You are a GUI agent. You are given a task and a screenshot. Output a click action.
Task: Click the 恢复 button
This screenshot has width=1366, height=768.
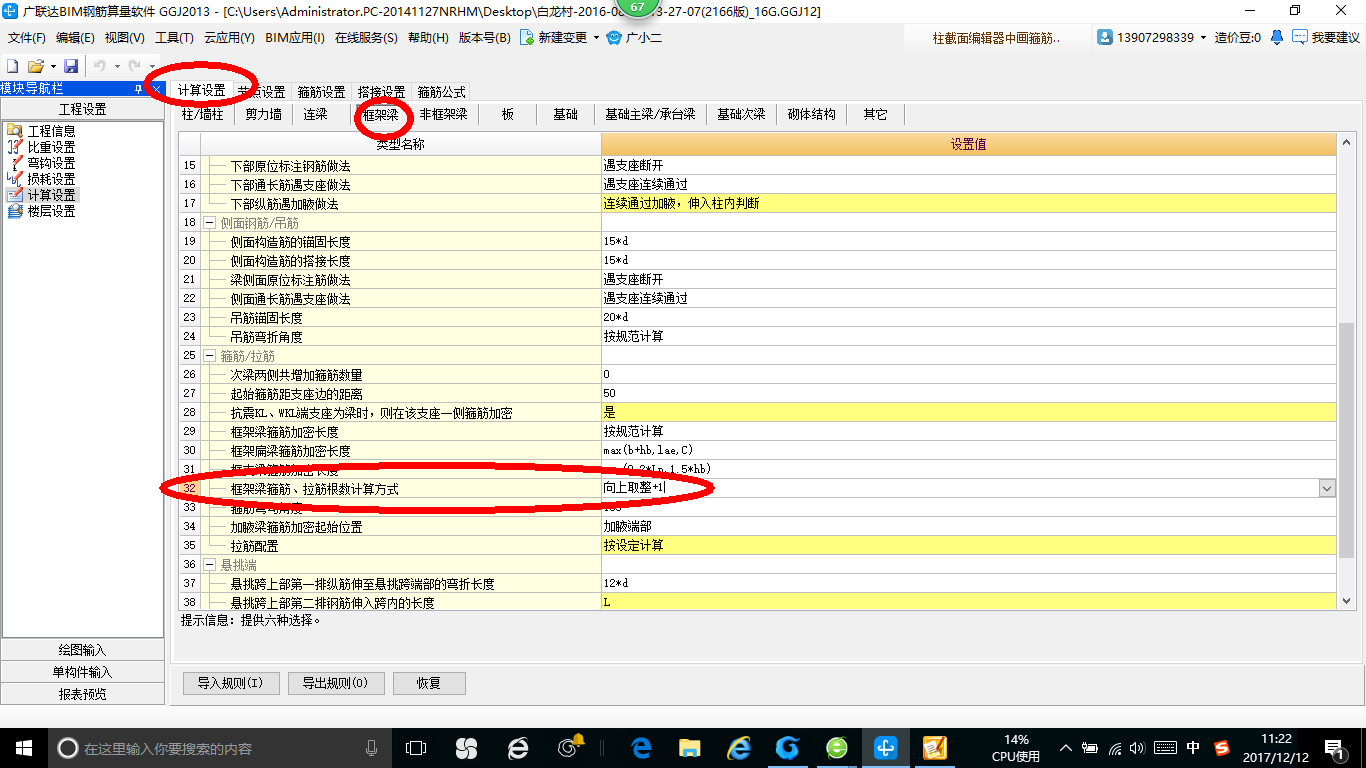[429, 683]
